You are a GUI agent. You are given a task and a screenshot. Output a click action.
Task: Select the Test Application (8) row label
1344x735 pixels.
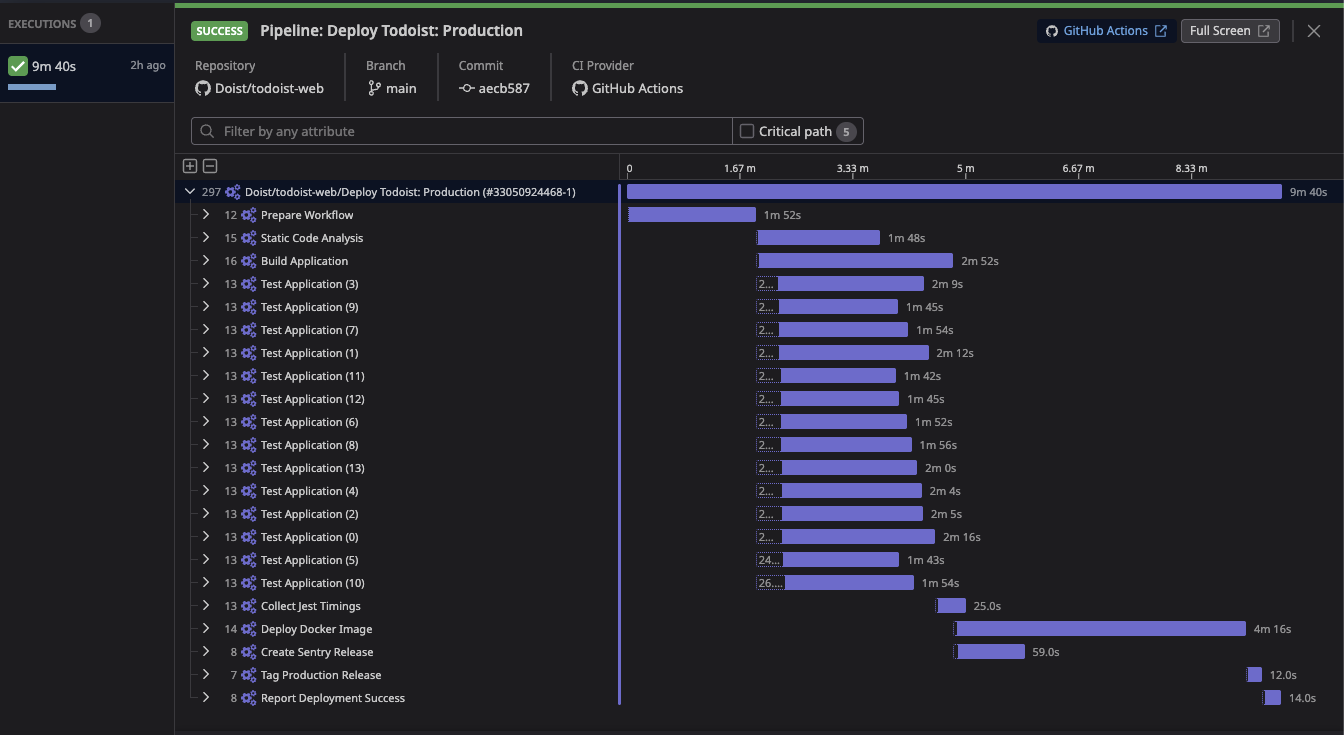pyautogui.click(x=309, y=445)
